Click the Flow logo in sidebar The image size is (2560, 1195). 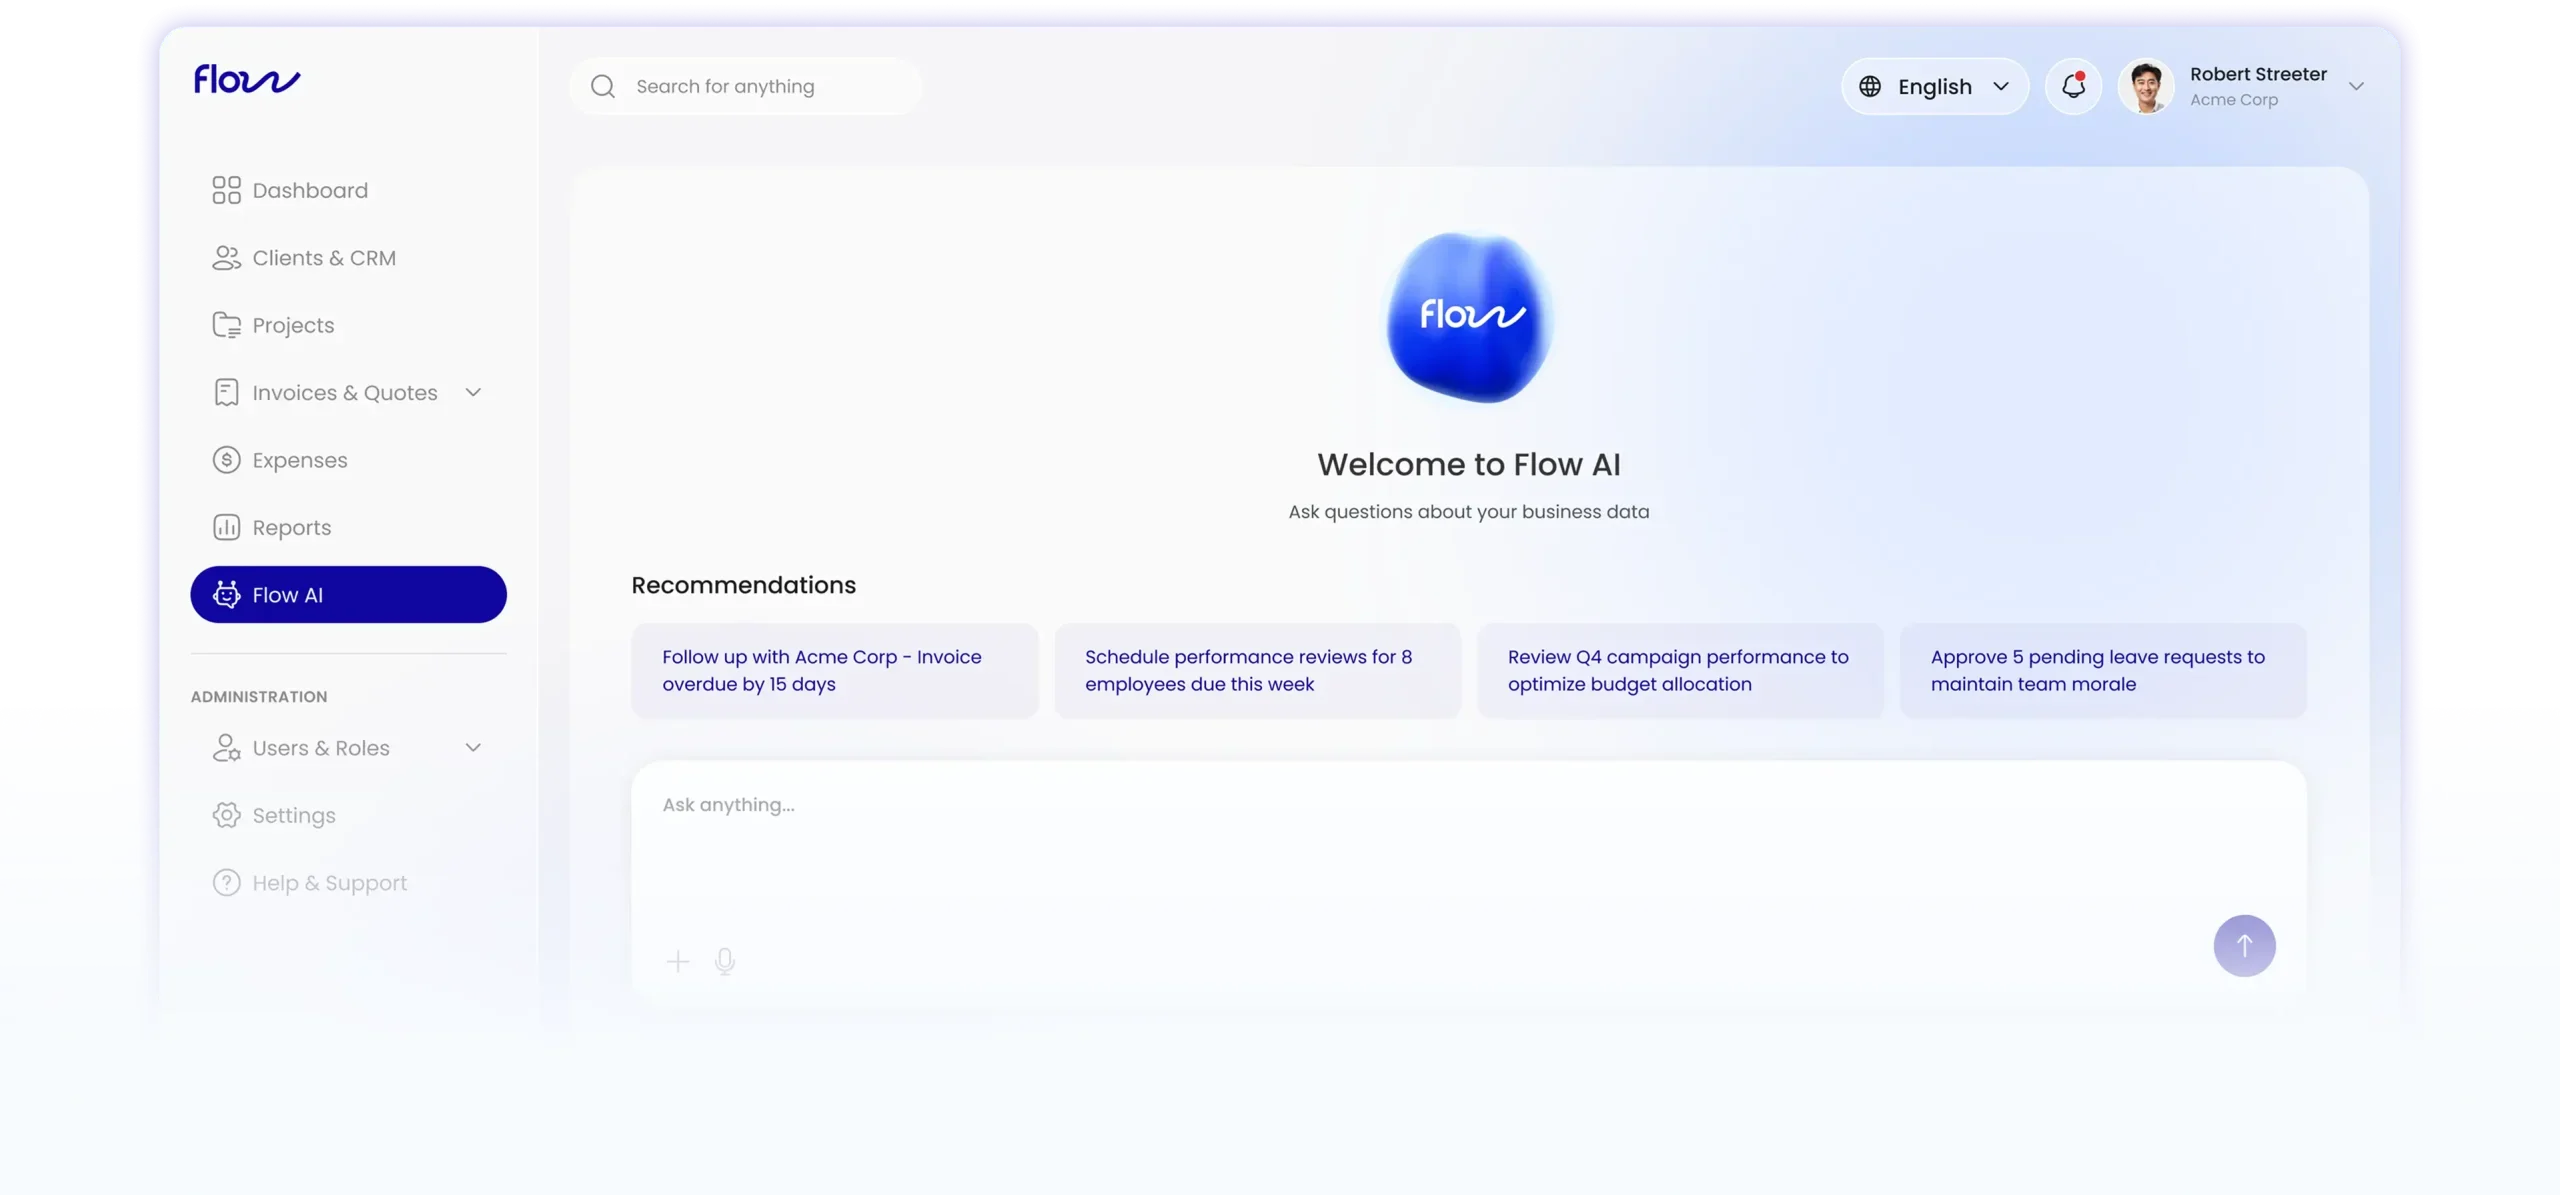coord(247,79)
